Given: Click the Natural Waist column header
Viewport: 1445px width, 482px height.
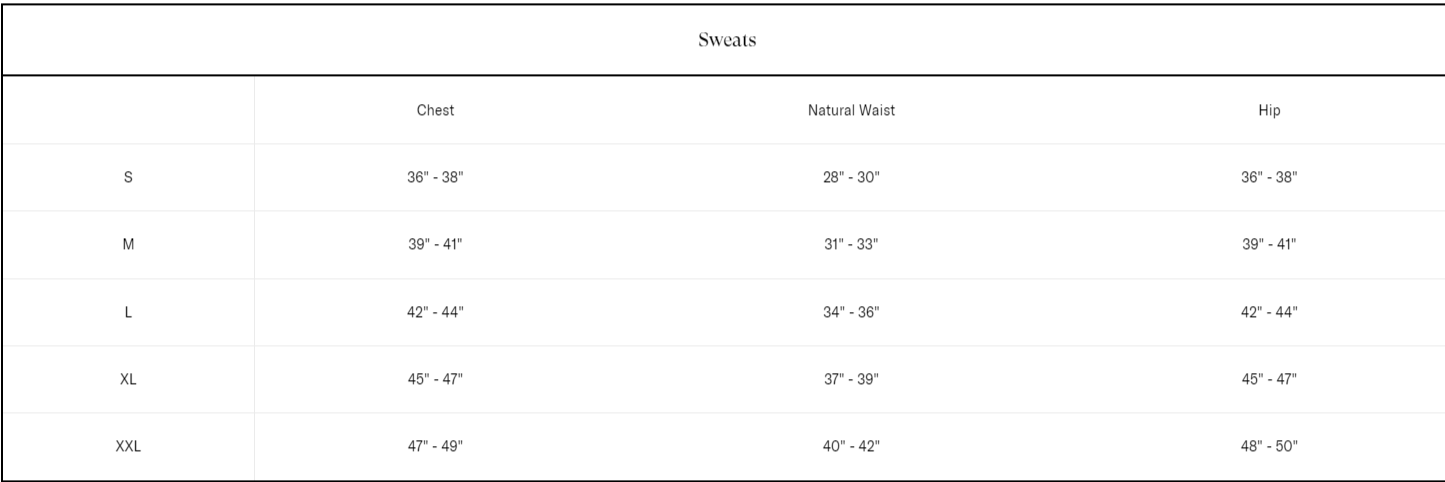Looking at the screenshot, I should (x=851, y=111).
